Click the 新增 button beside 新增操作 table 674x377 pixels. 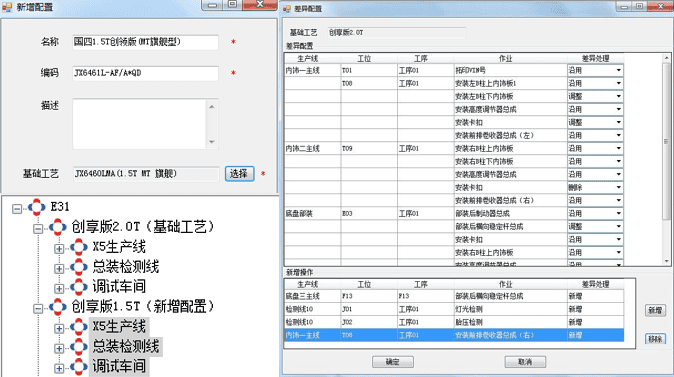(x=655, y=310)
